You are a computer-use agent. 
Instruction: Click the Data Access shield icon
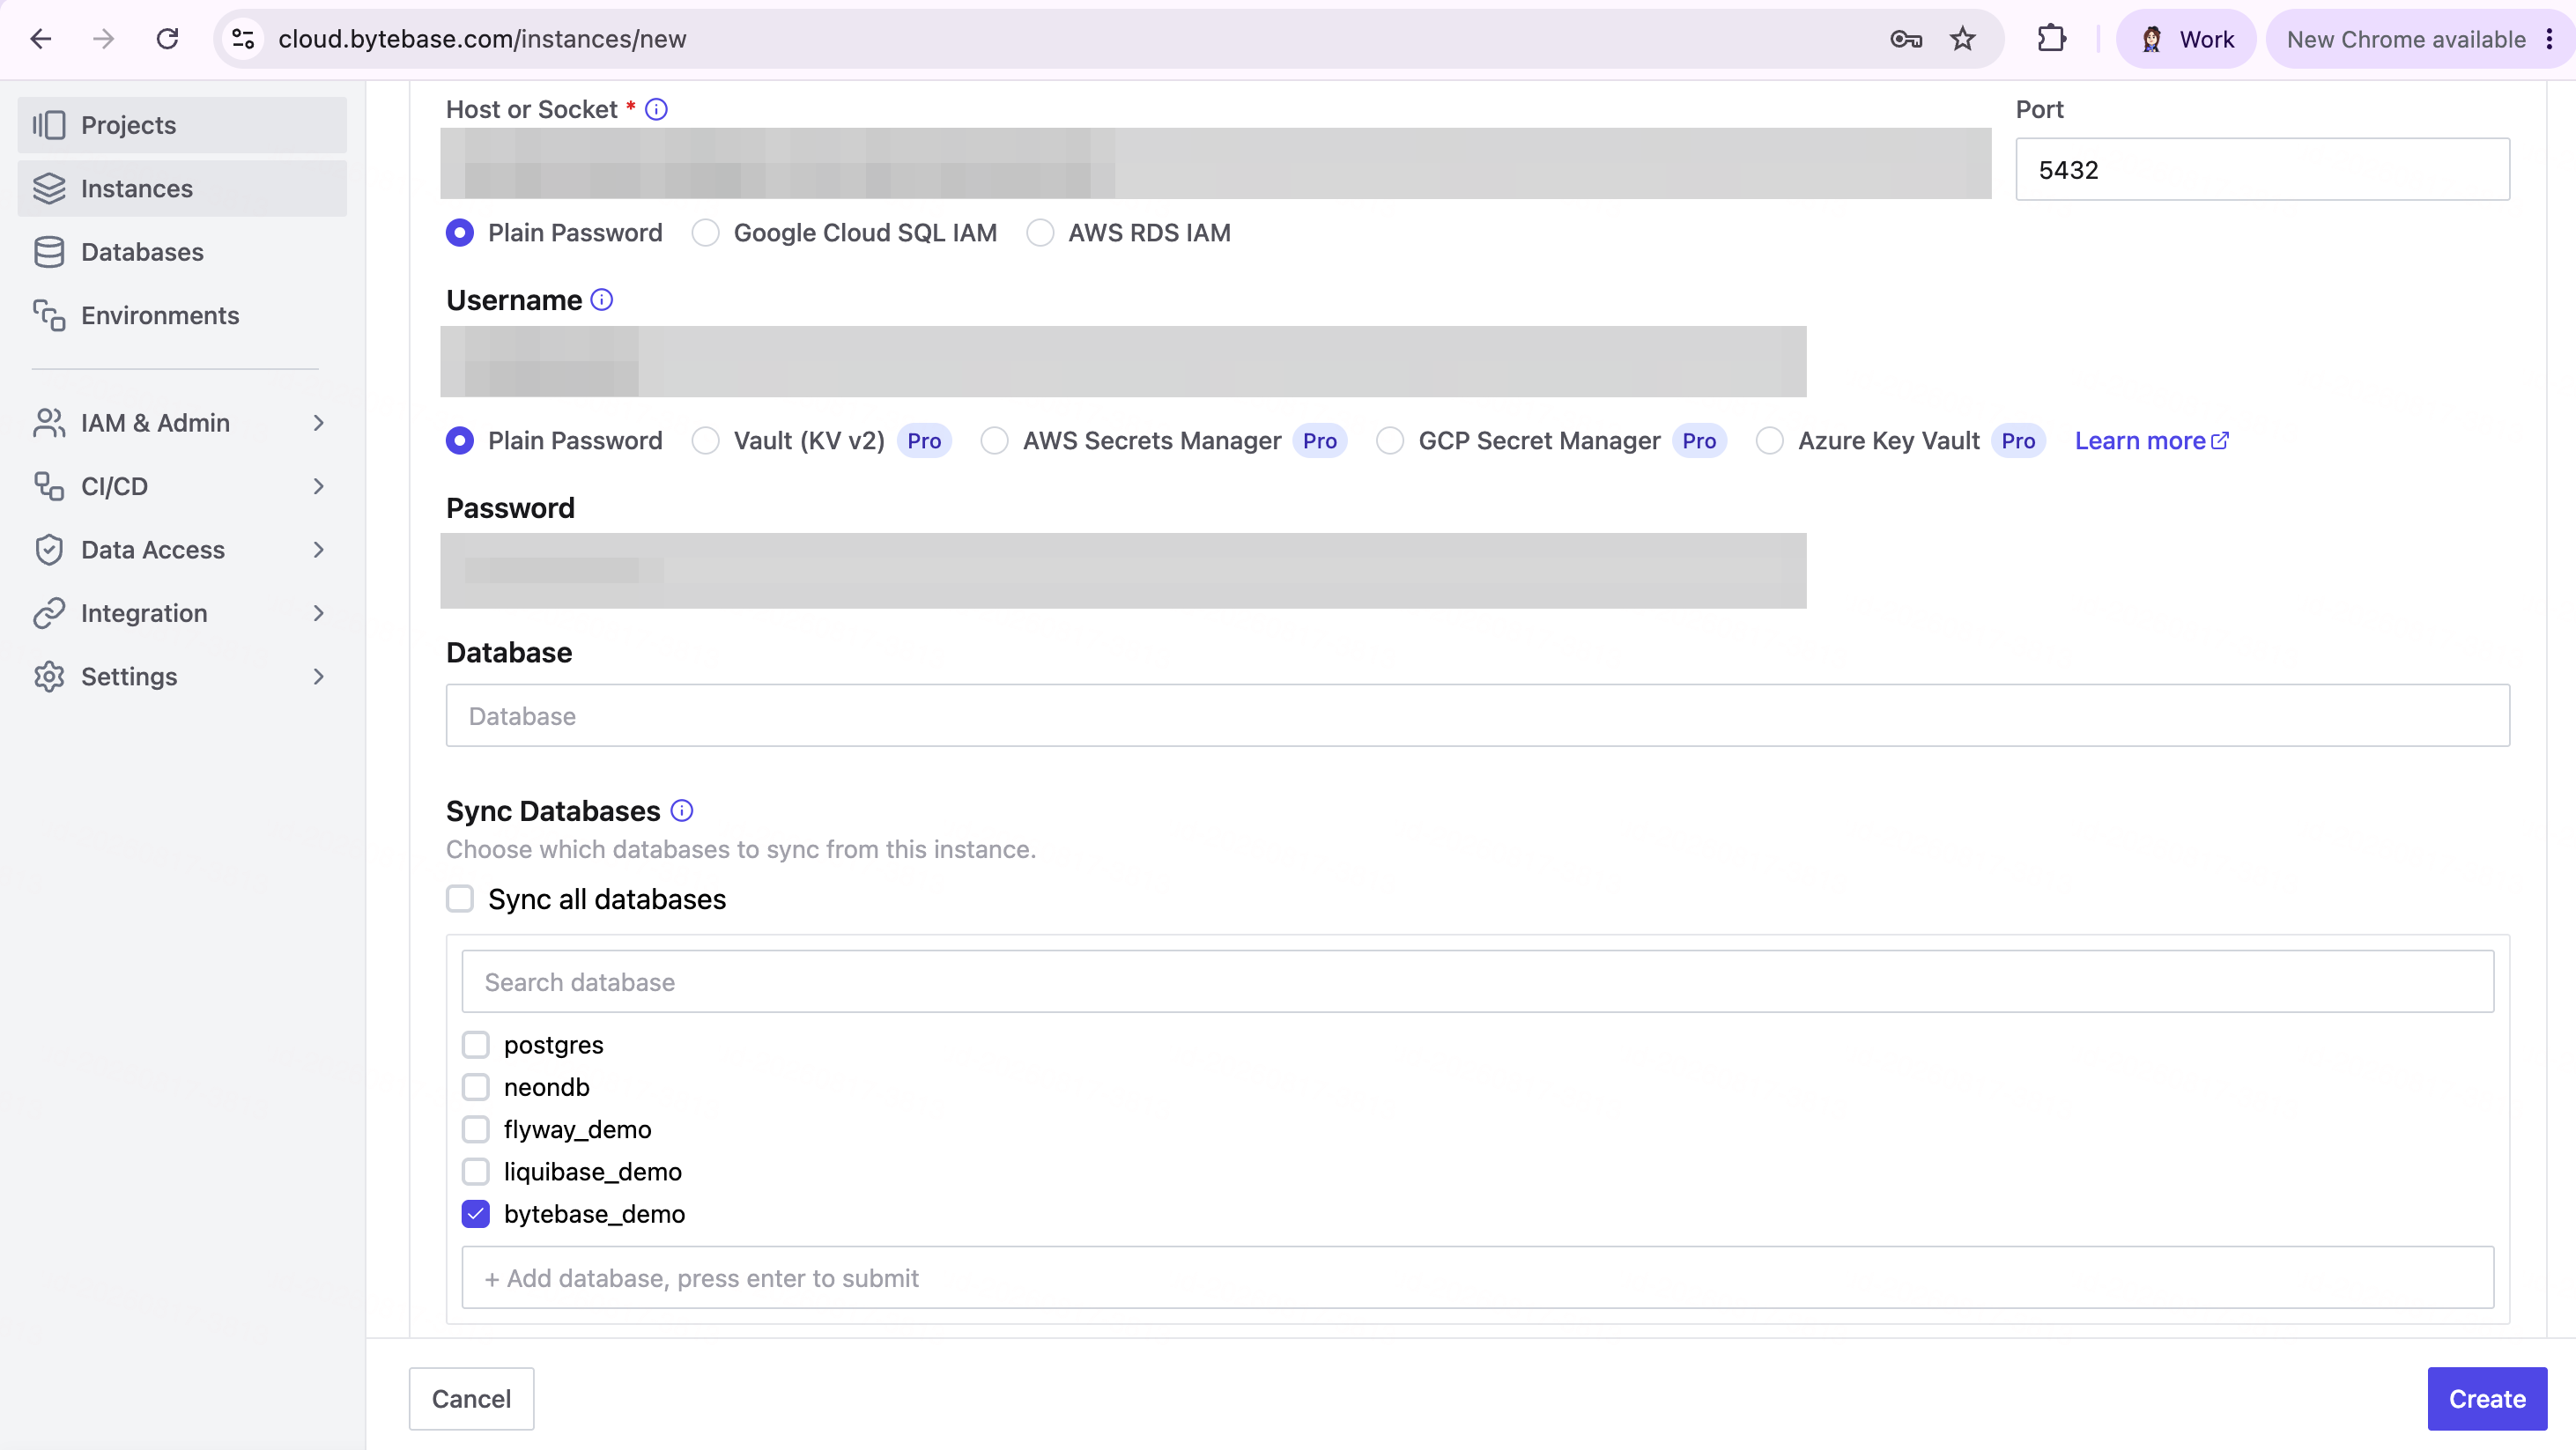49,550
